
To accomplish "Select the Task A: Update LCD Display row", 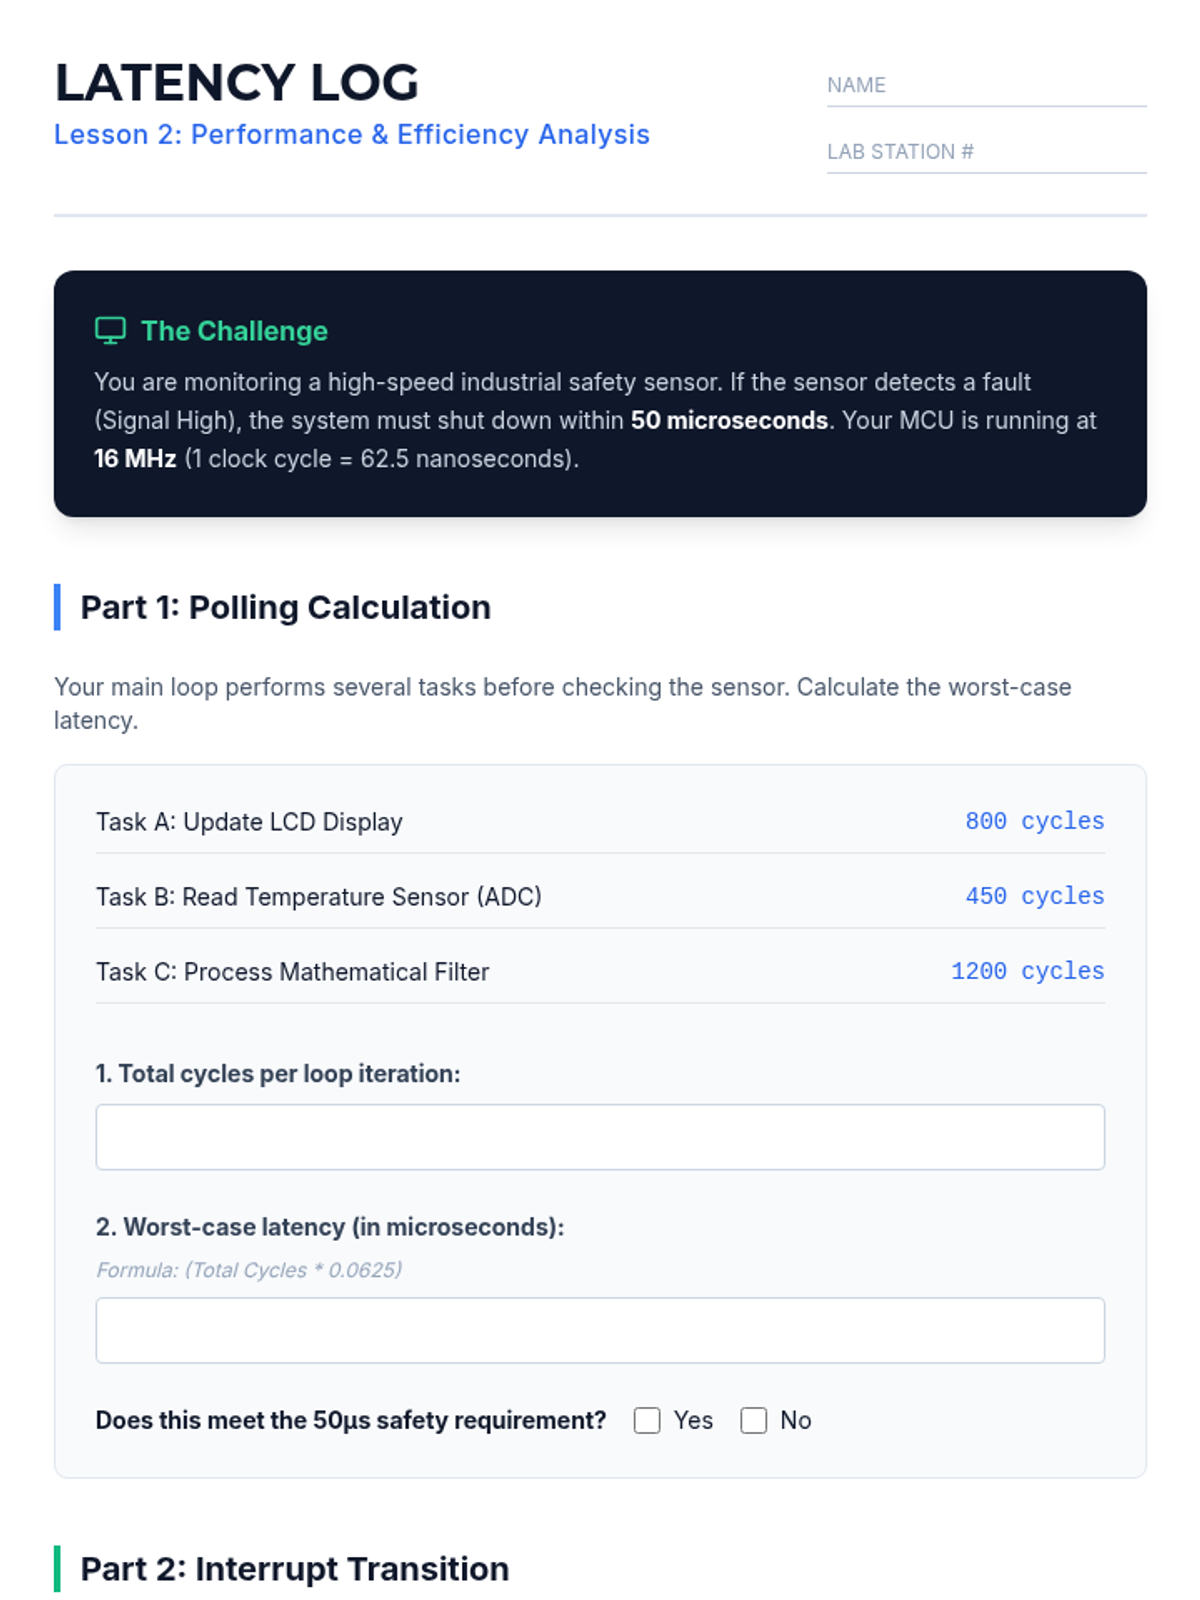I will pos(600,821).
